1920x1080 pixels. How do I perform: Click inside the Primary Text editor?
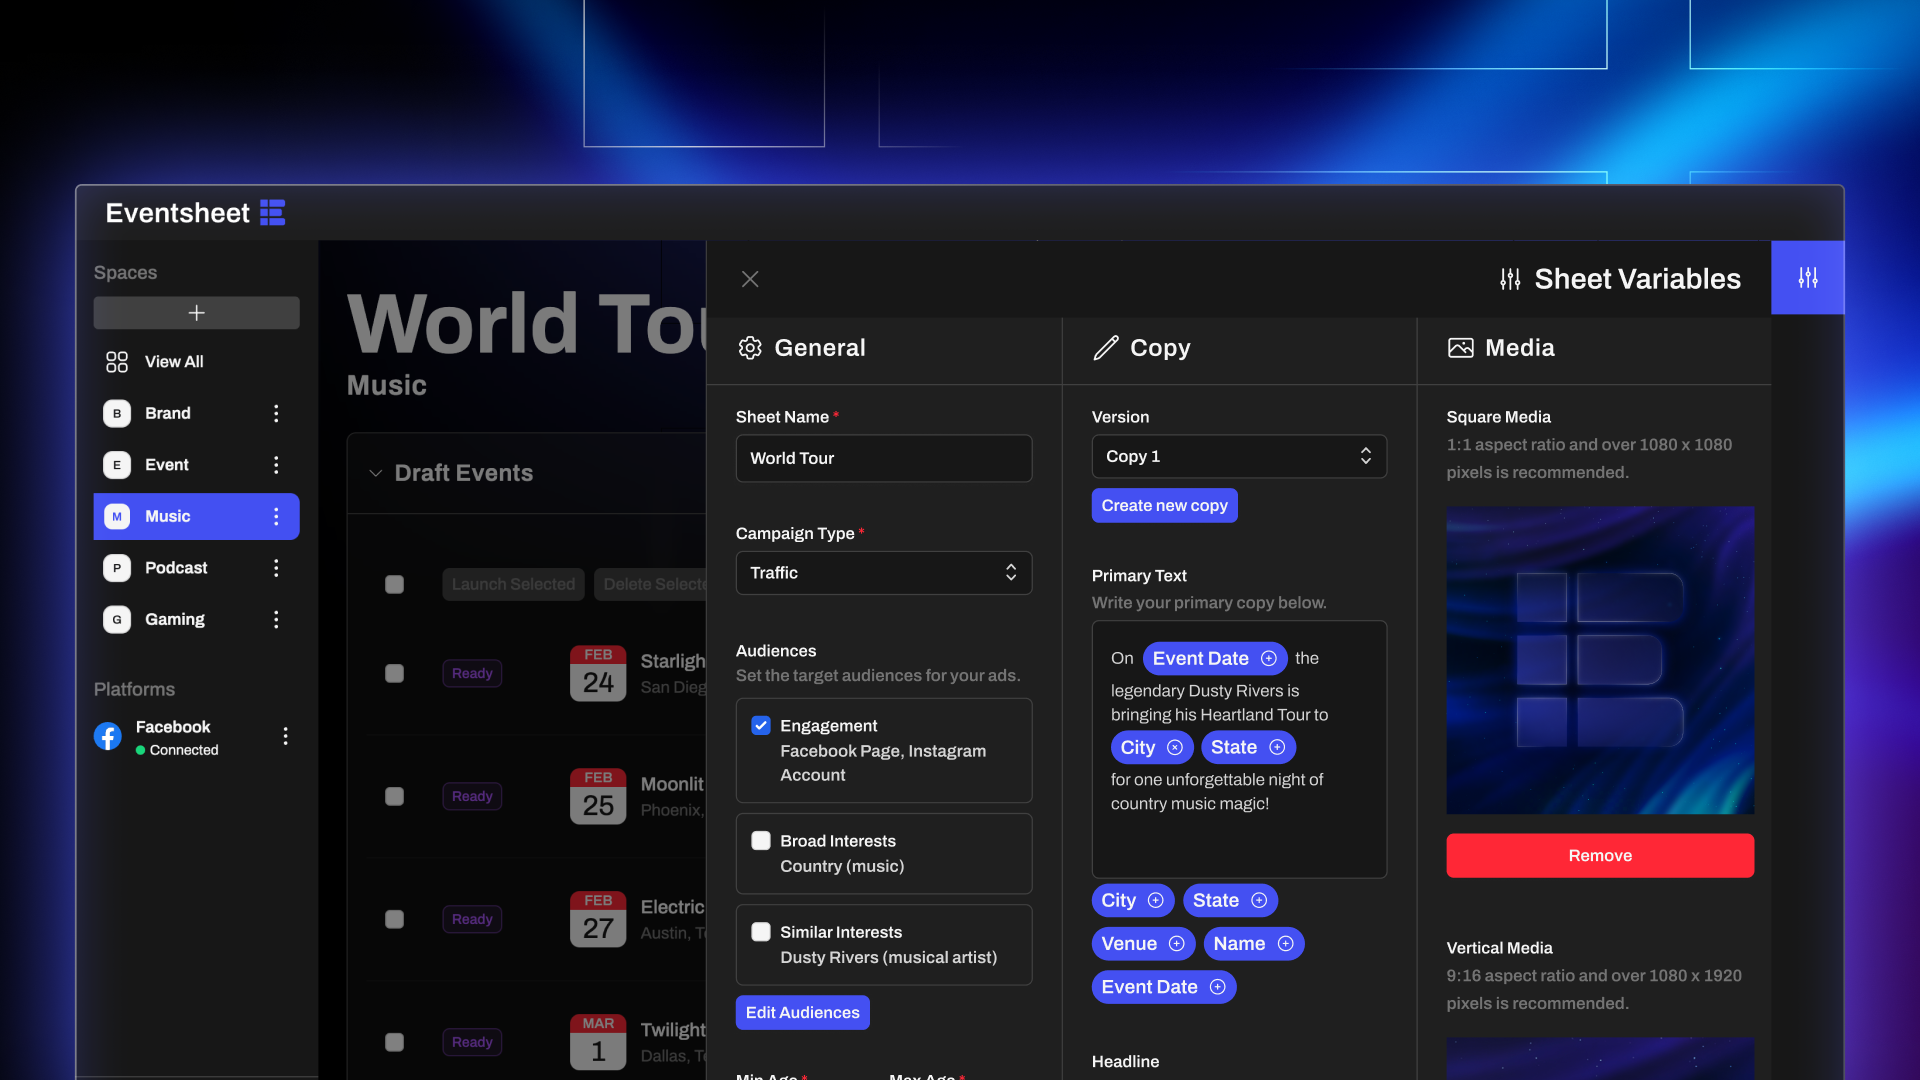coord(1239,750)
